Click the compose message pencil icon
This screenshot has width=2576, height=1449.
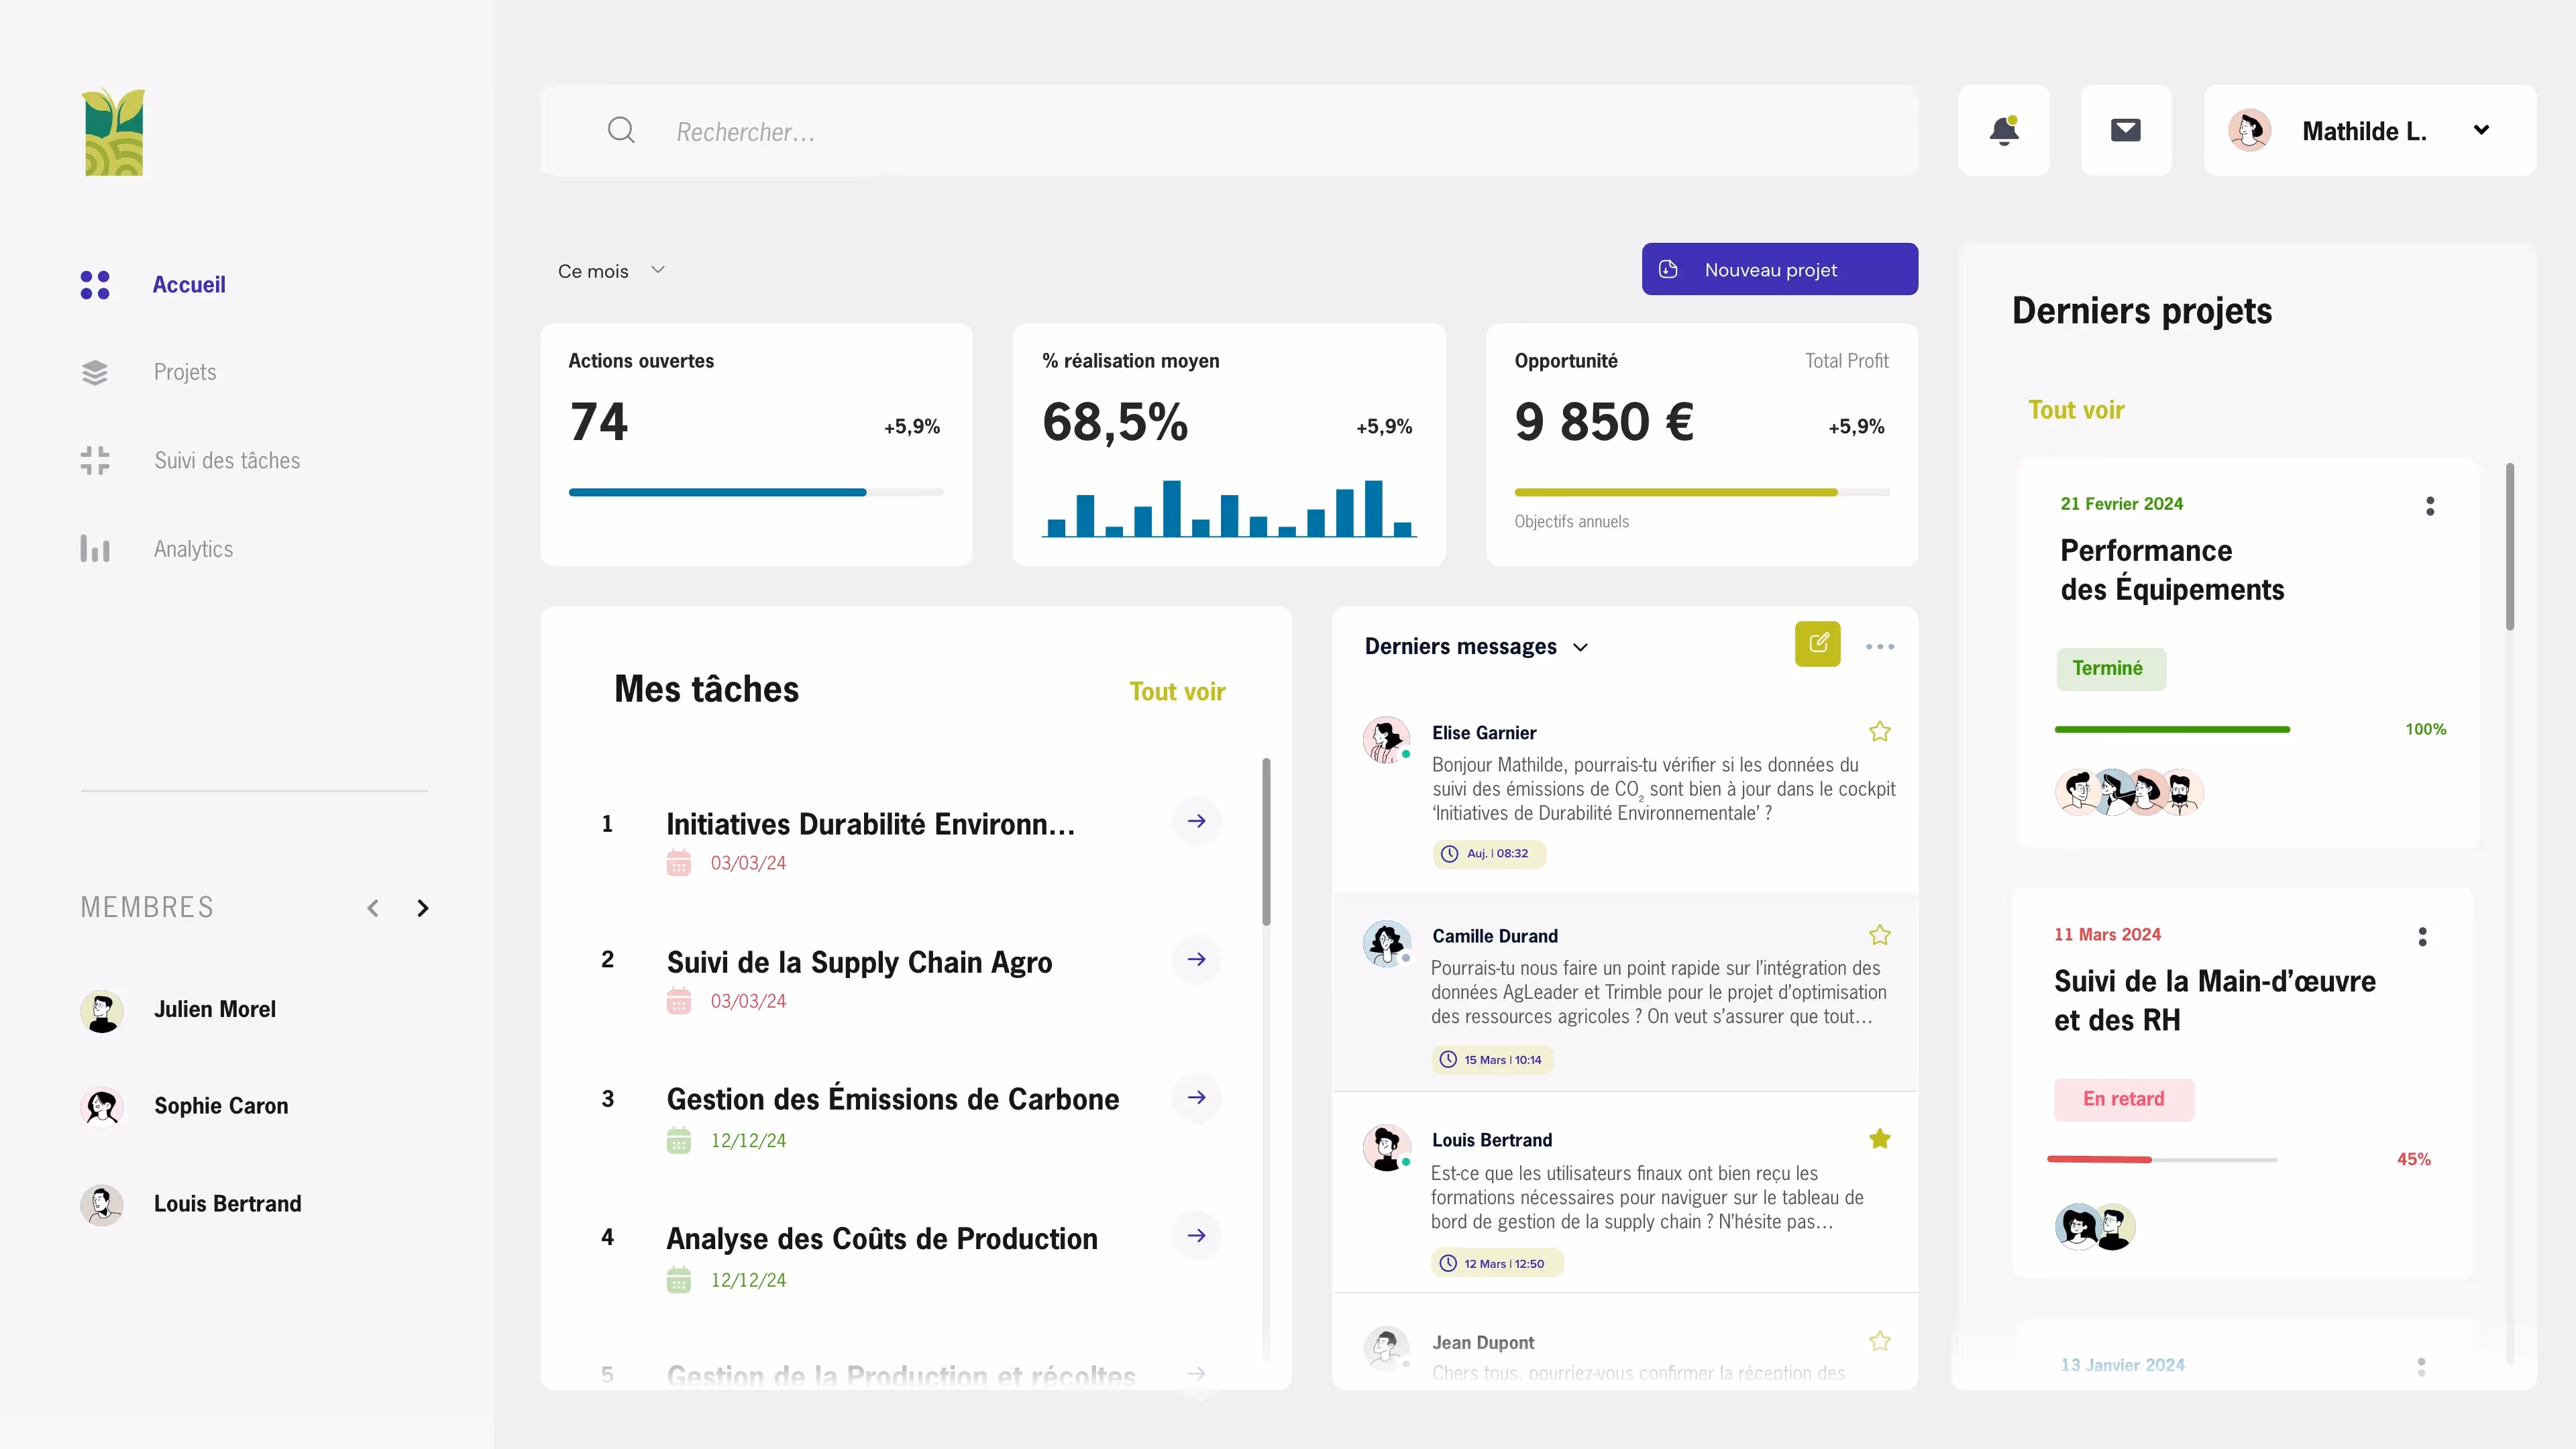pos(1817,644)
